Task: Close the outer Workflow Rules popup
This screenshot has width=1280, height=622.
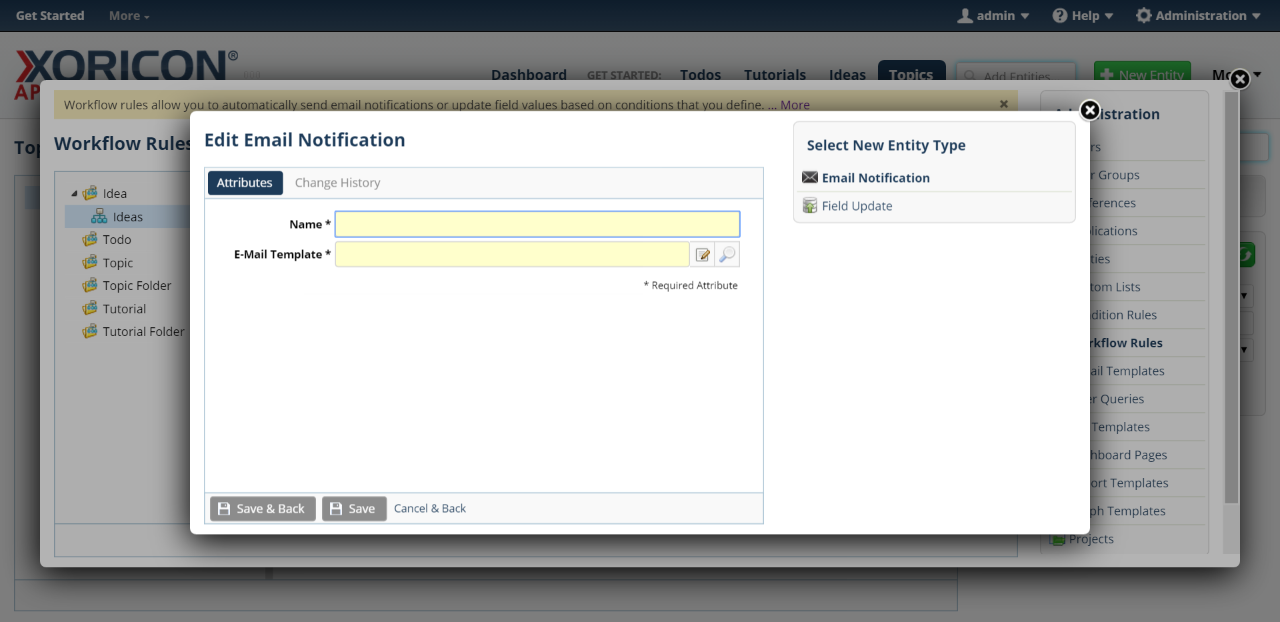Action: [x=1239, y=79]
